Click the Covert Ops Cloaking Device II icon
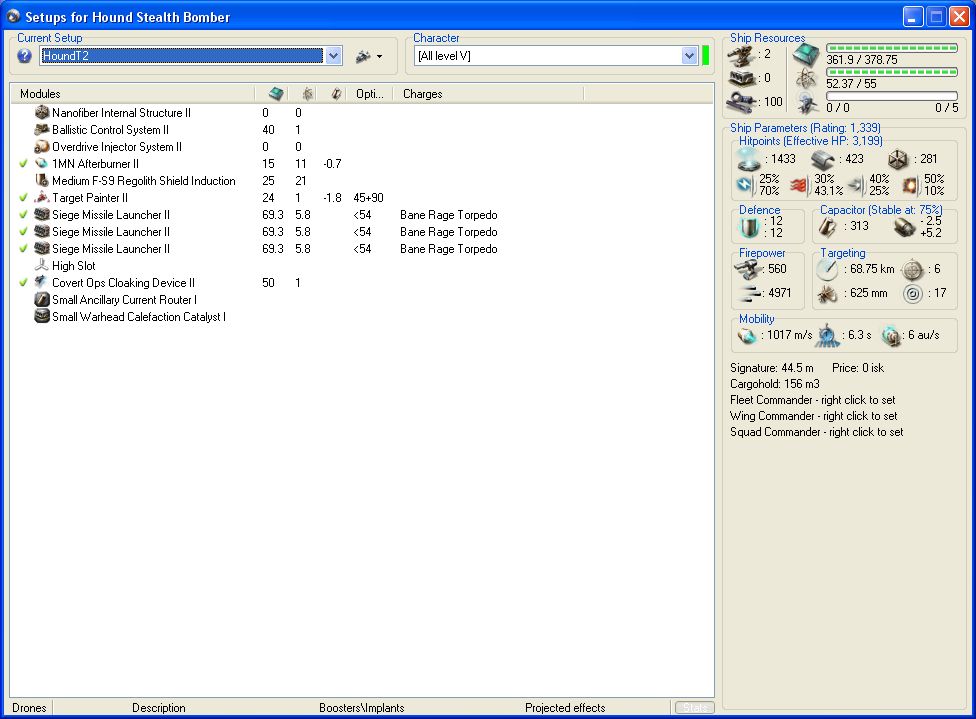 point(42,283)
